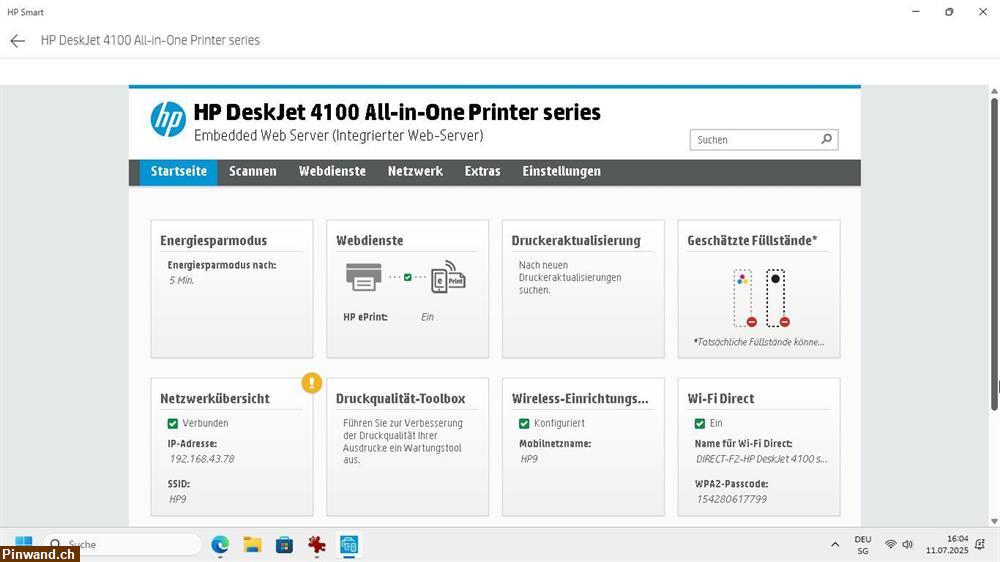Open the Netzwerkübersicht card heading
The height and width of the screenshot is (562, 1000).
coord(215,399)
